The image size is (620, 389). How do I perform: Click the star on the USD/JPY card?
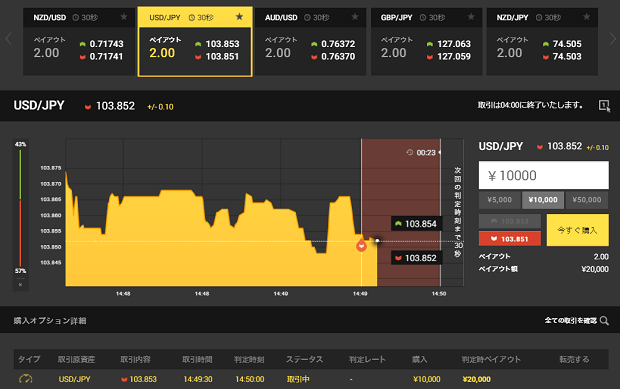[x=239, y=17]
